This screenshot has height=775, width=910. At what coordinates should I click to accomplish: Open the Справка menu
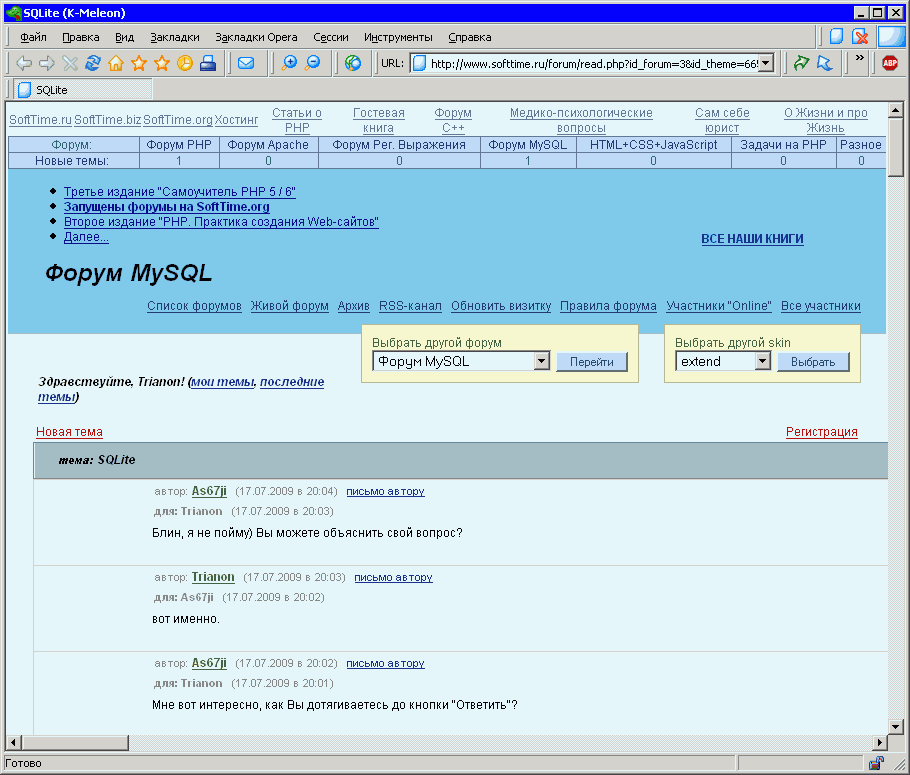(x=470, y=37)
